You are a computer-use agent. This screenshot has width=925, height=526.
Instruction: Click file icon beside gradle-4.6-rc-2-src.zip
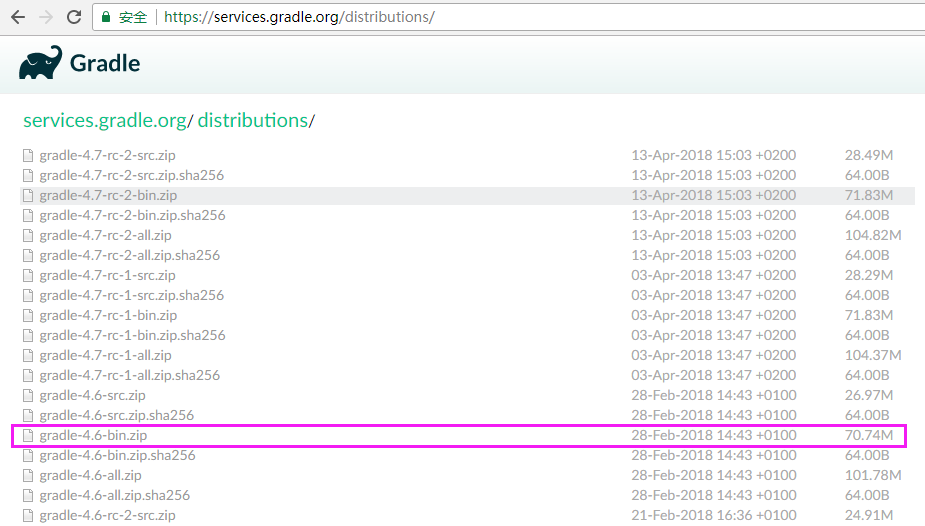[28, 516]
